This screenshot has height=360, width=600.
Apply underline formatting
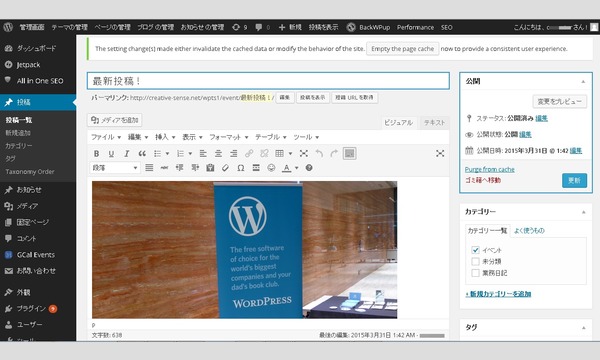(111, 153)
